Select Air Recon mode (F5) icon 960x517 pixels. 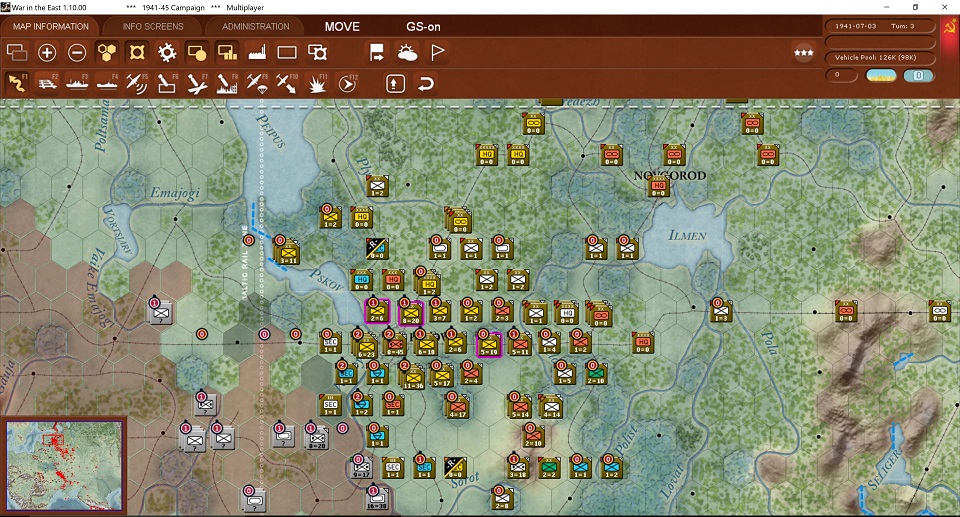(x=137, y=83)
